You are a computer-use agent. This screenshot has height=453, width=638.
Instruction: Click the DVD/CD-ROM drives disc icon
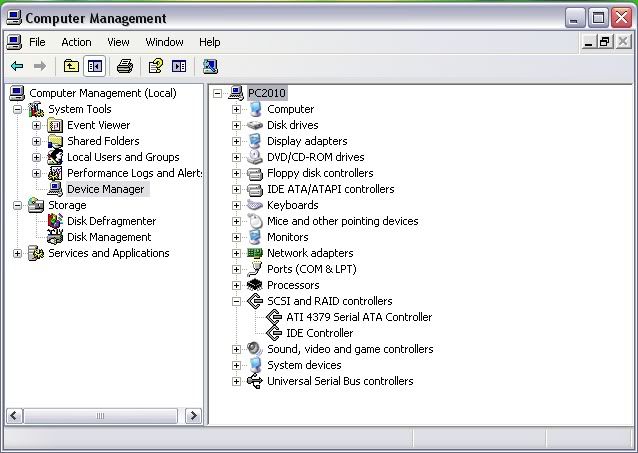[255, 157]
